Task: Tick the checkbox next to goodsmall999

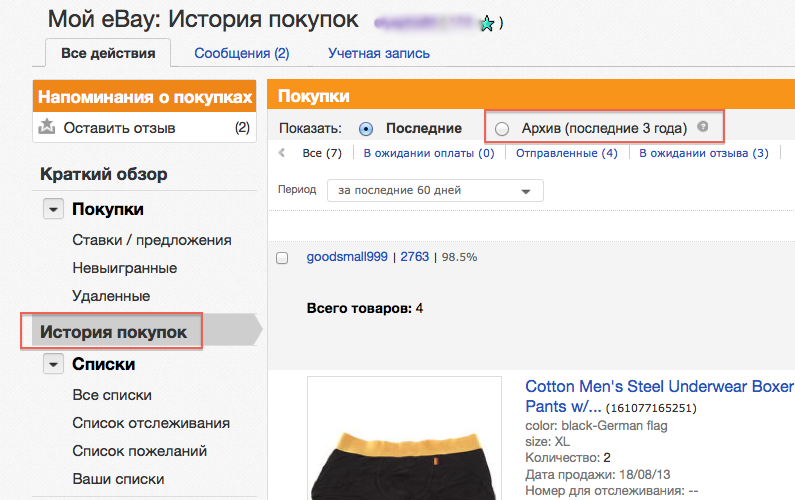Action: [x=282, y=258]
